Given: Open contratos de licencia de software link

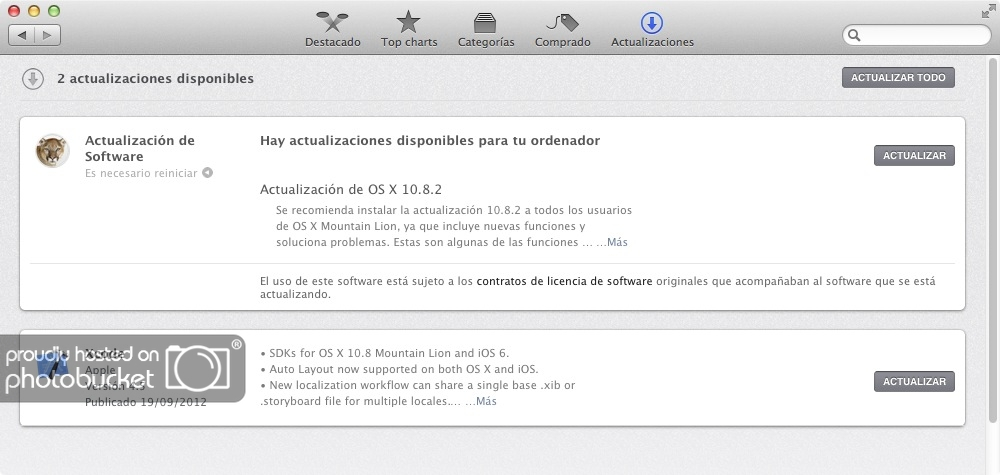Looking at the screenshot, I should (x=564, y=281).
